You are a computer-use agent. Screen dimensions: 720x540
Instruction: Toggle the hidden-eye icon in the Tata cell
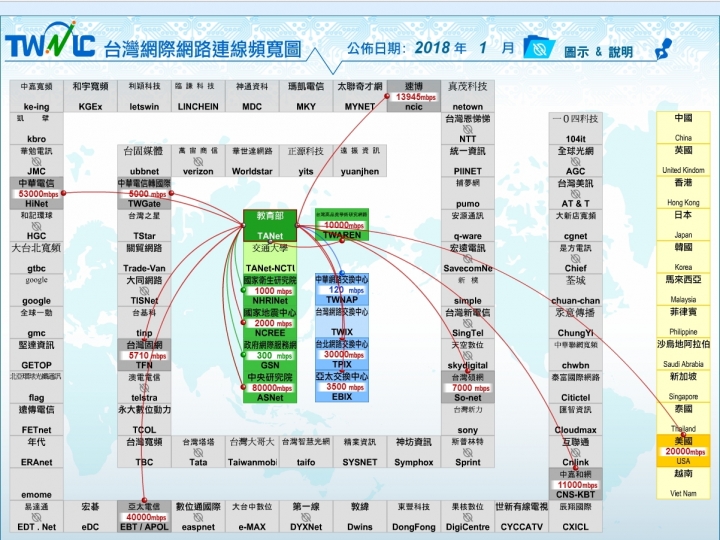click(198, 453)
